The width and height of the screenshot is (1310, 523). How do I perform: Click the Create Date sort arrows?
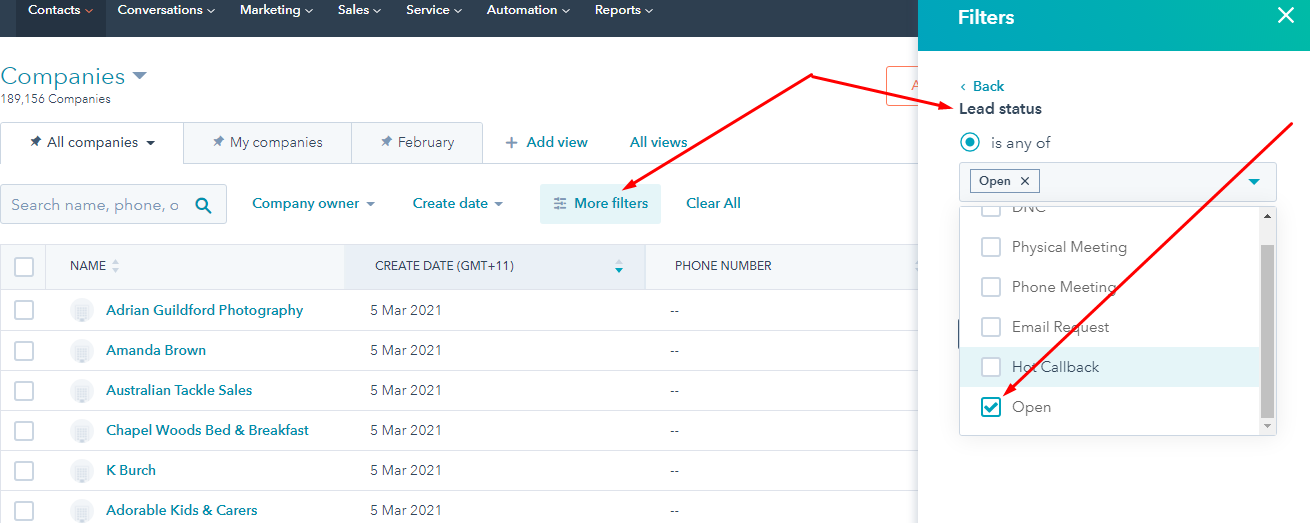point(619,266)
